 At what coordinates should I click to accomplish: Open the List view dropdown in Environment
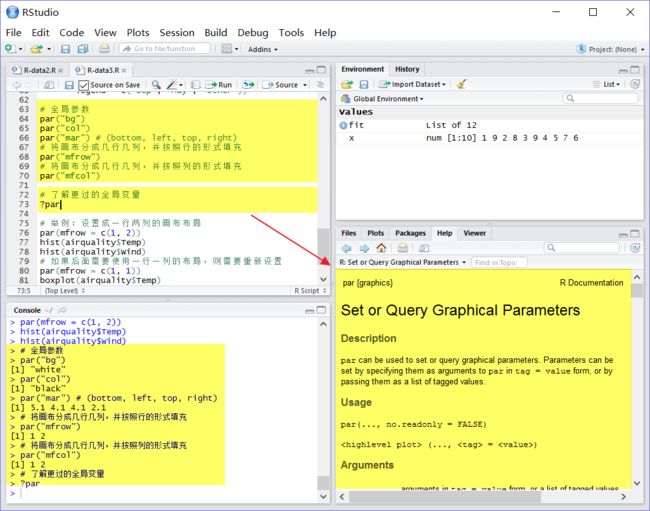[606, 84]
